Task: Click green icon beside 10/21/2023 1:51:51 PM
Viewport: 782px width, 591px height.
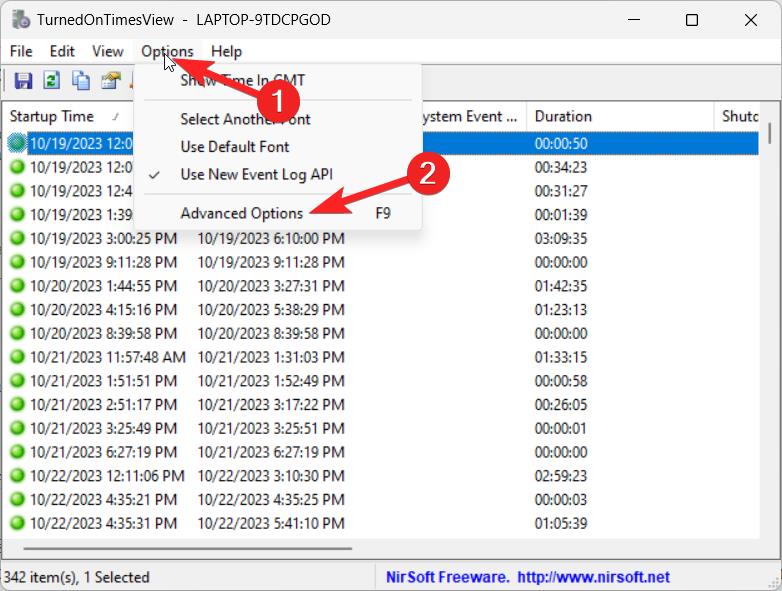Action: 17,381
